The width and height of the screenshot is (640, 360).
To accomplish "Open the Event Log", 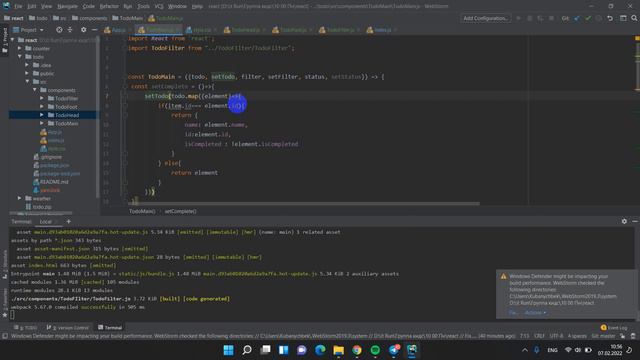I will click(x=614, y=328).
